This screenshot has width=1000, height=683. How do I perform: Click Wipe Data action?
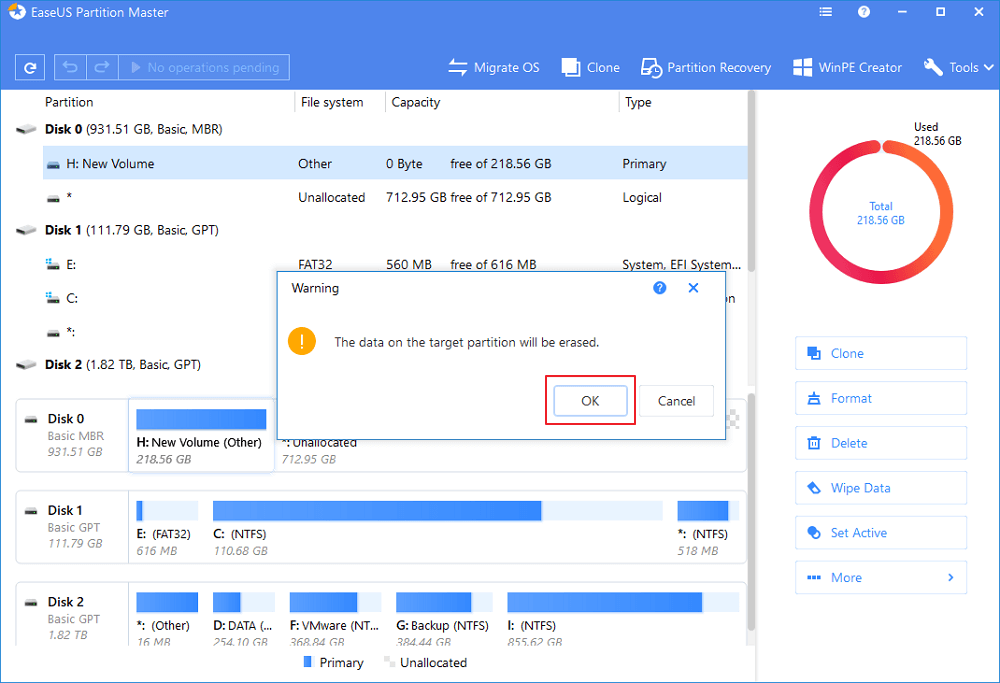(x=881, y=488)
